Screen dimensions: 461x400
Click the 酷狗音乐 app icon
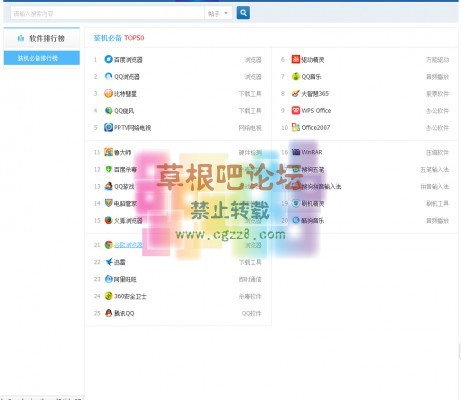pyautogui.click(x=296, y=220)
